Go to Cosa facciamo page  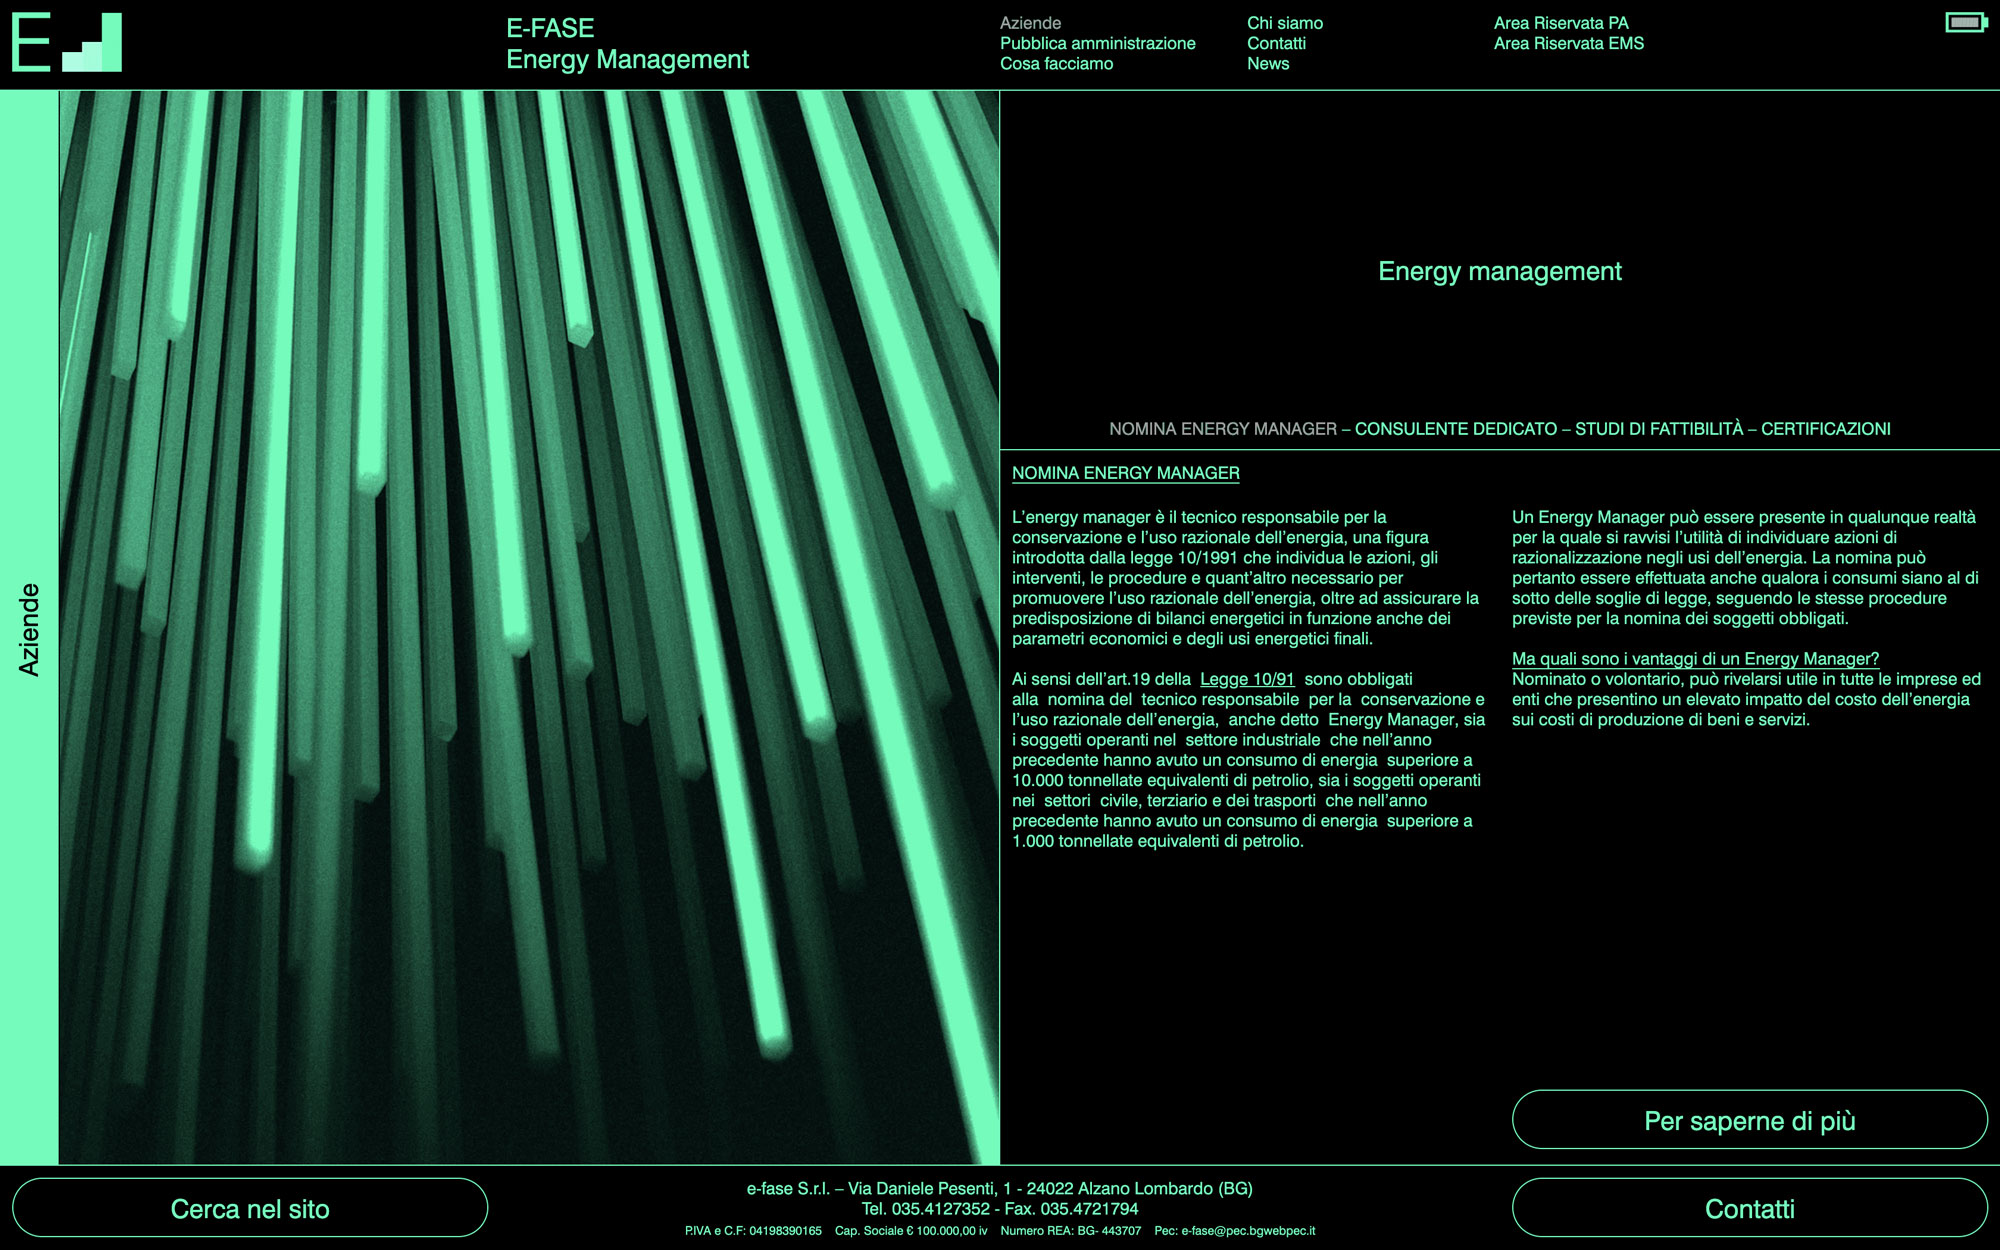(1056, 63)
